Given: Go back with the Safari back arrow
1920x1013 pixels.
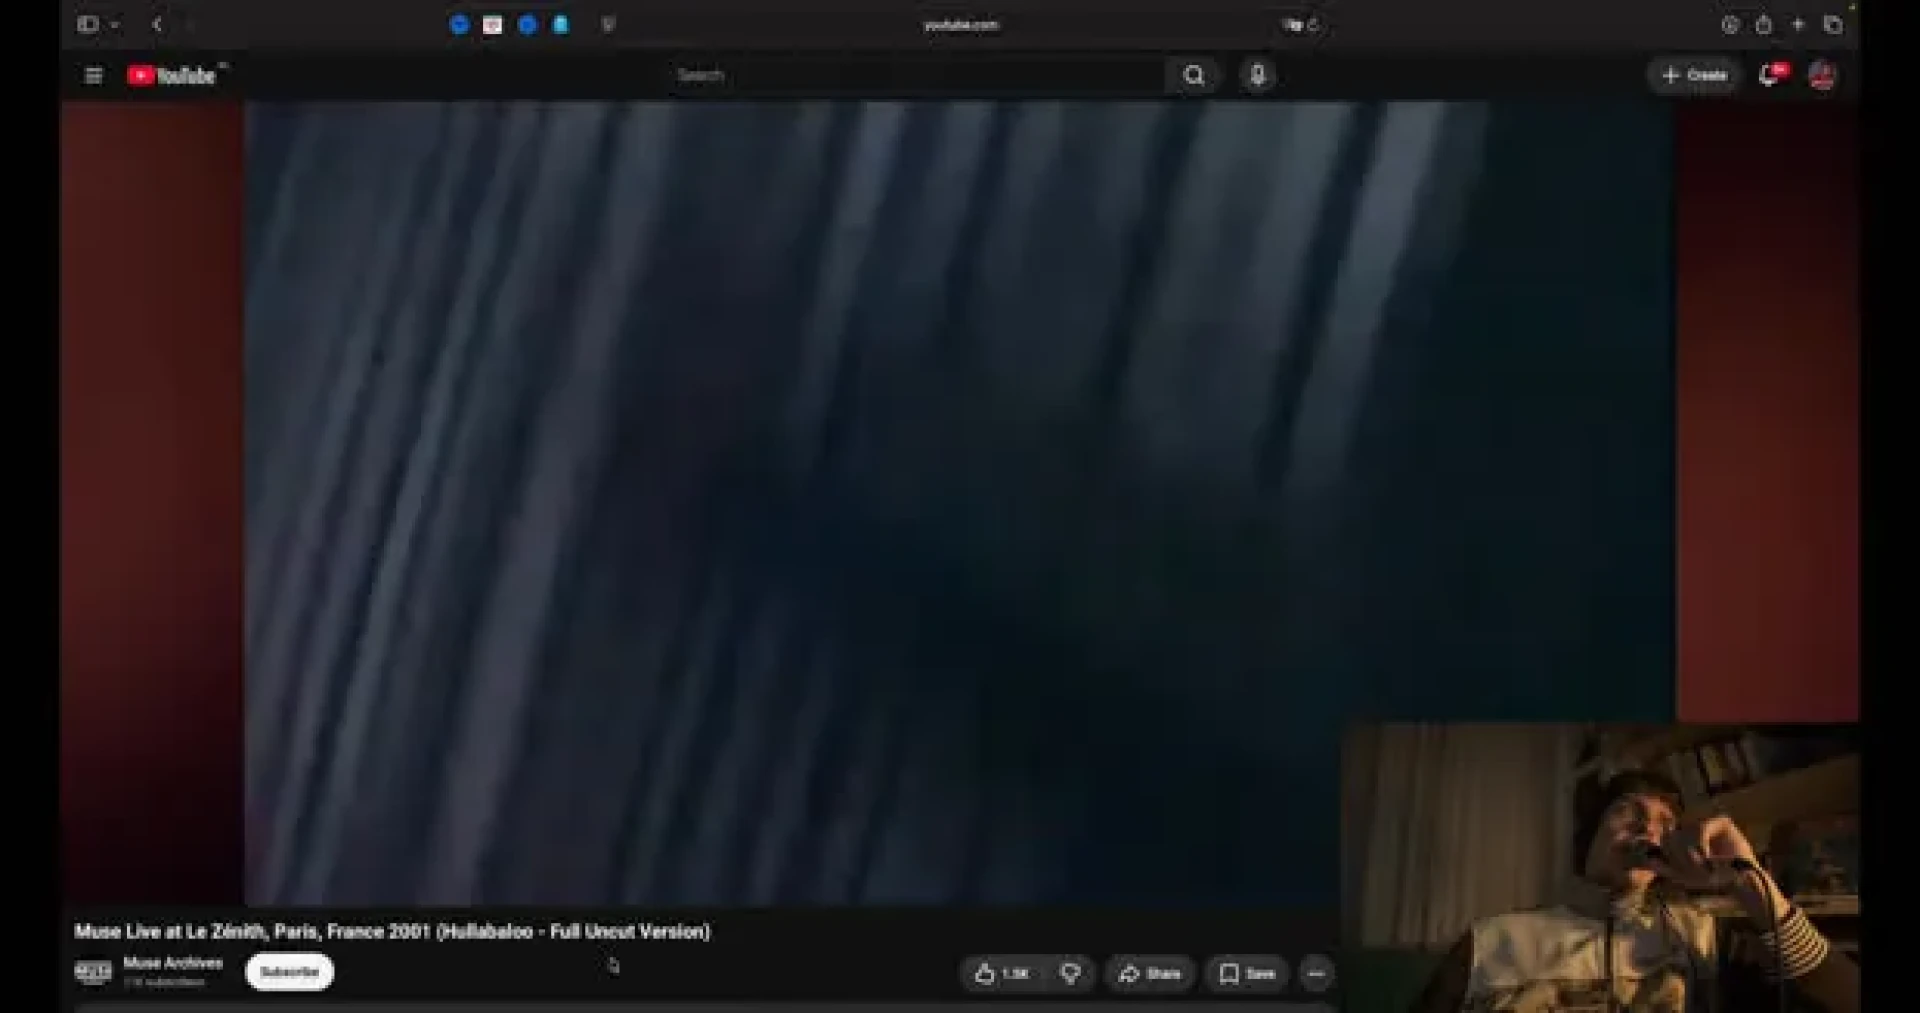Looking at the screenshot, I should (157, 24).
